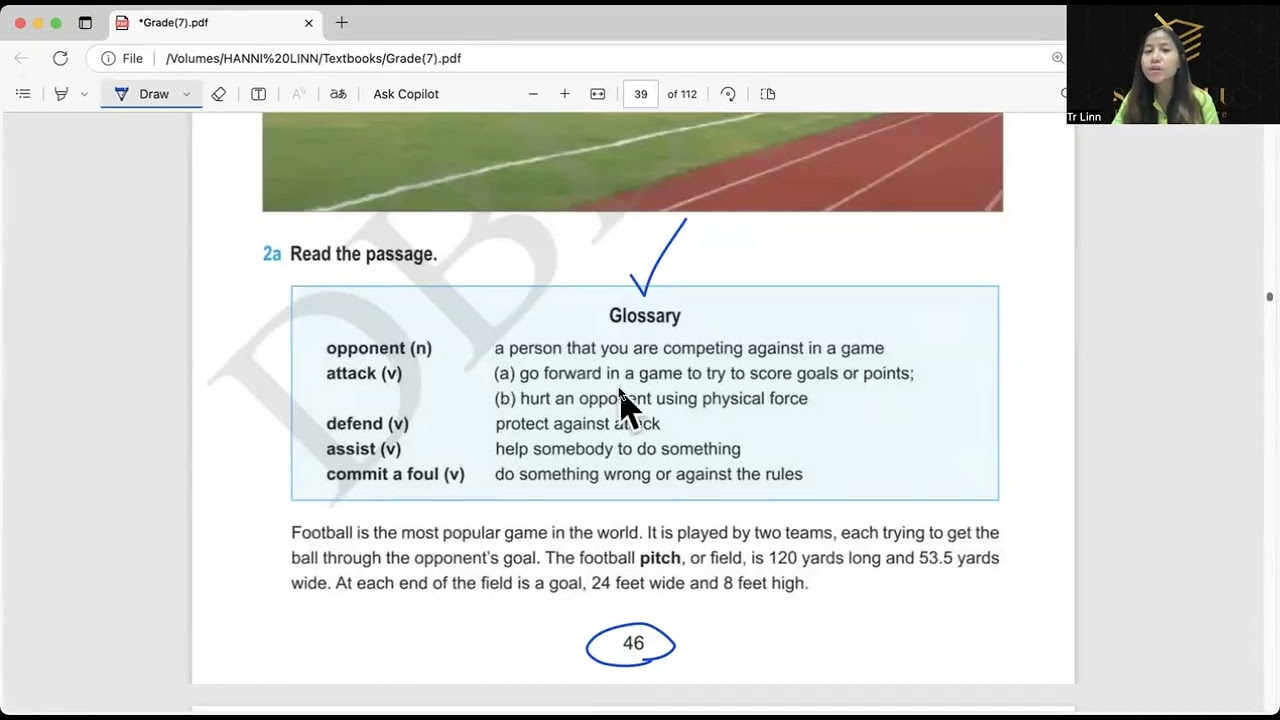Select the Highlight tool
This screenshot has height=720, width=1280.
62,94
